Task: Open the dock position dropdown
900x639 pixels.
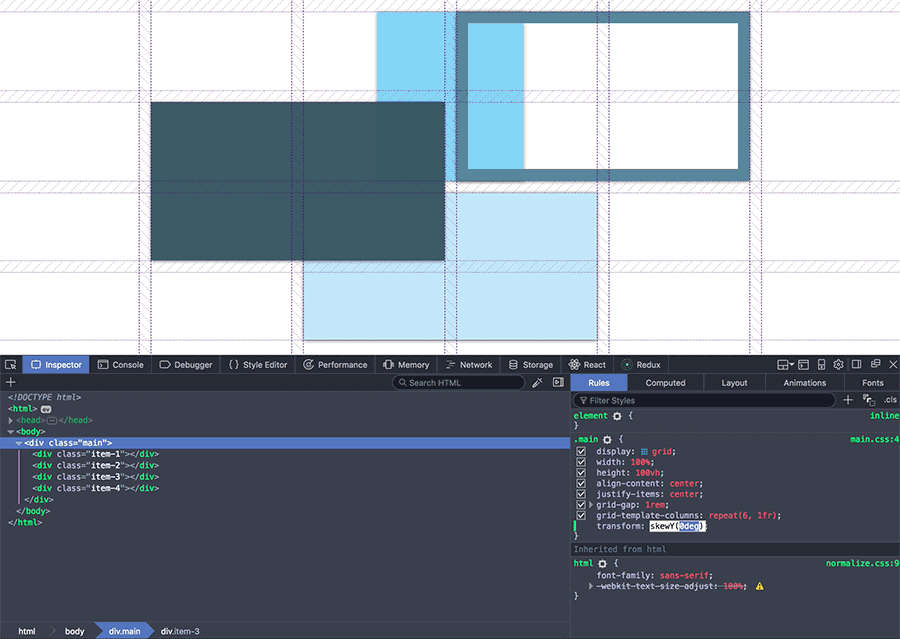Action: pos(785,365)
